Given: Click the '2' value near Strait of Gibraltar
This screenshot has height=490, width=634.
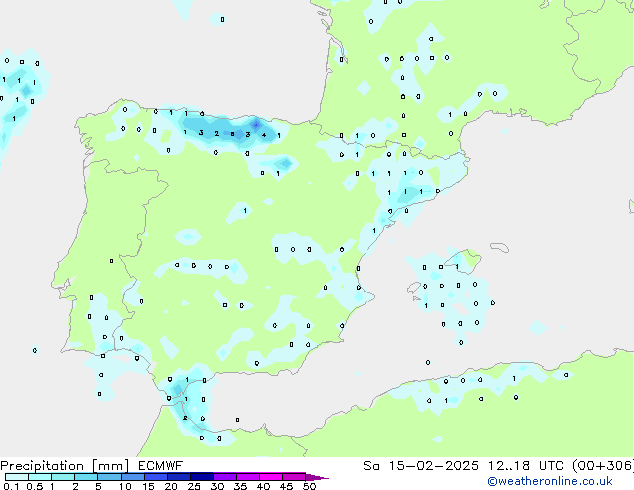Looking at the screenshot, I should [185, 418].
